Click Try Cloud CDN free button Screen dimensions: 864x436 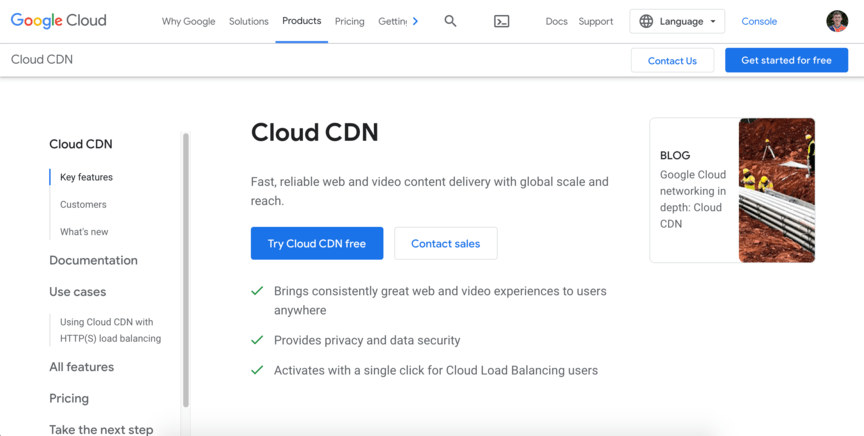tap(317, 243)
